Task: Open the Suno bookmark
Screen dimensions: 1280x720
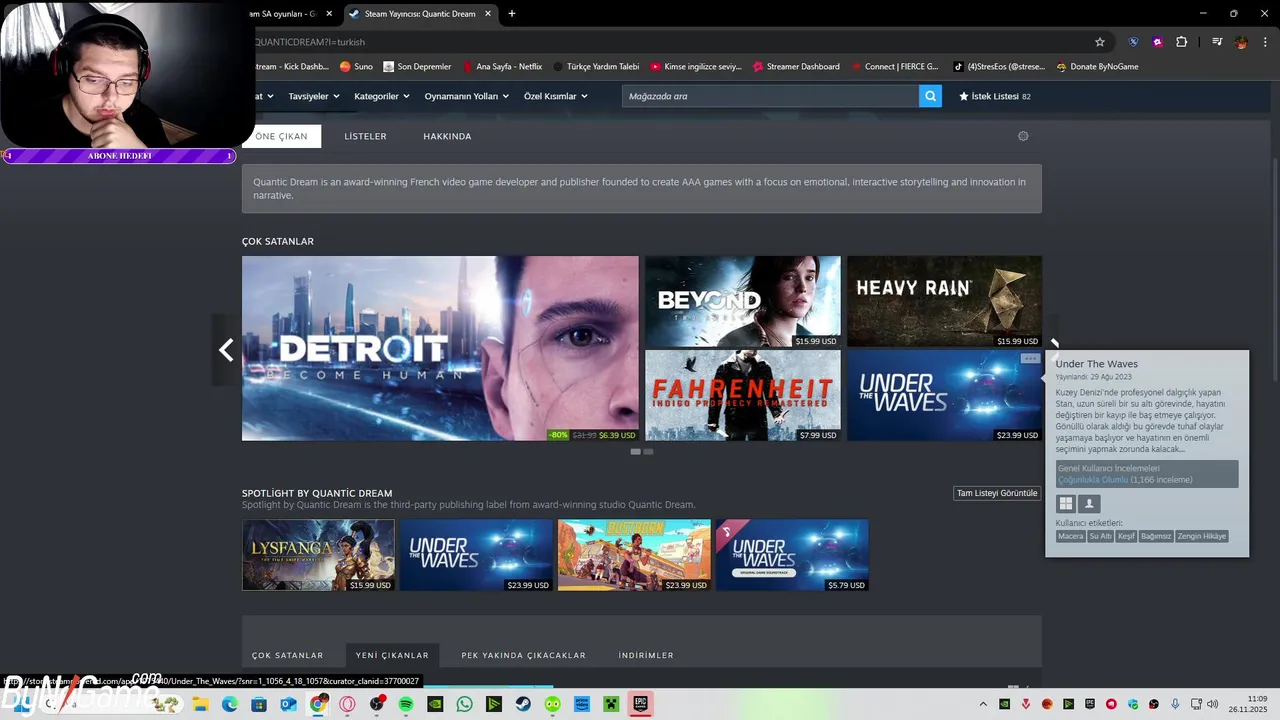Action: coord(356,67)
